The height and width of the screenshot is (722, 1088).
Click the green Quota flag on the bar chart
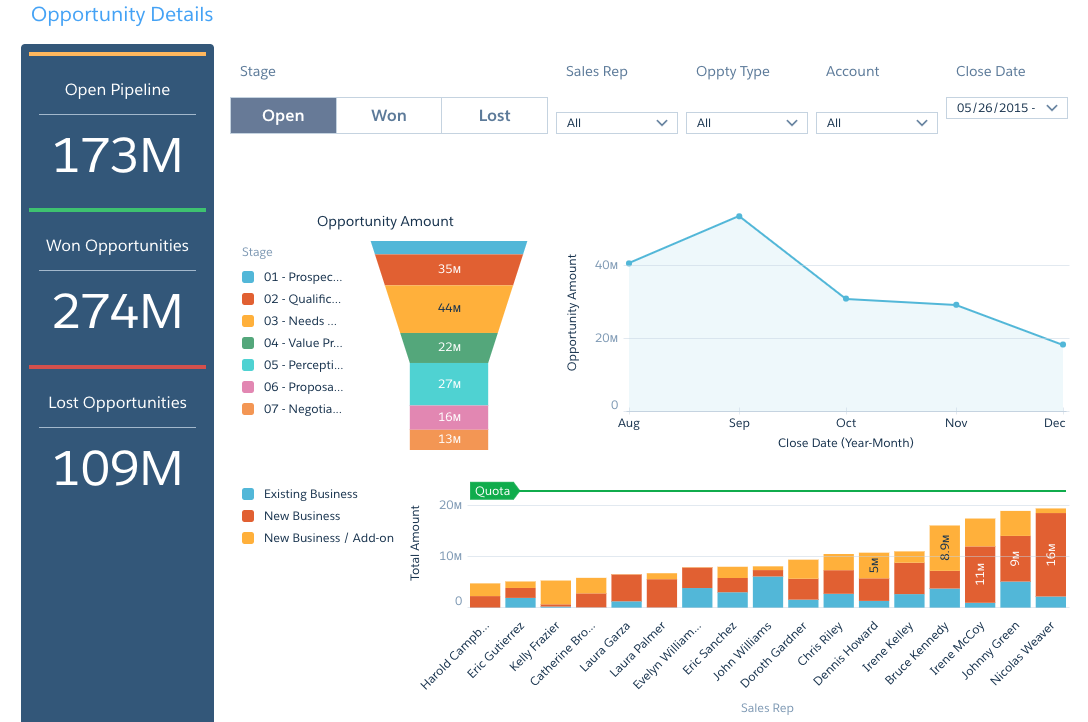click(x=495, y=490)
